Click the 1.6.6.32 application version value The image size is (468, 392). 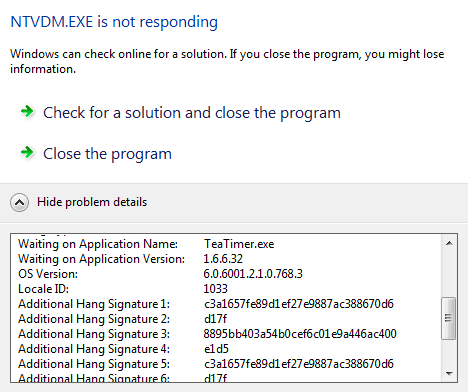[223, 259]
